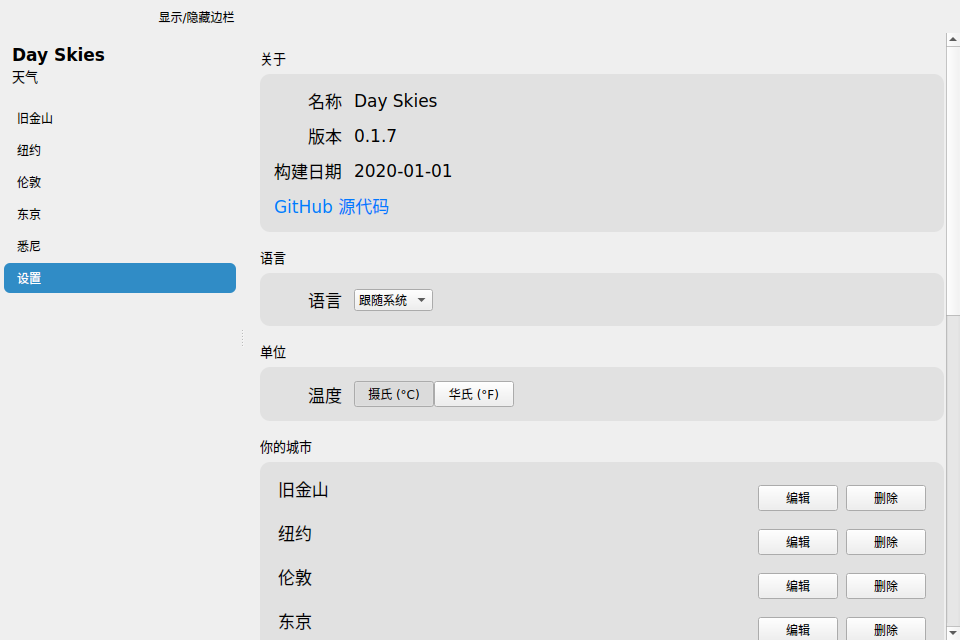
Task: Click the 关于 section heading
Action: [x=273, y=59]
